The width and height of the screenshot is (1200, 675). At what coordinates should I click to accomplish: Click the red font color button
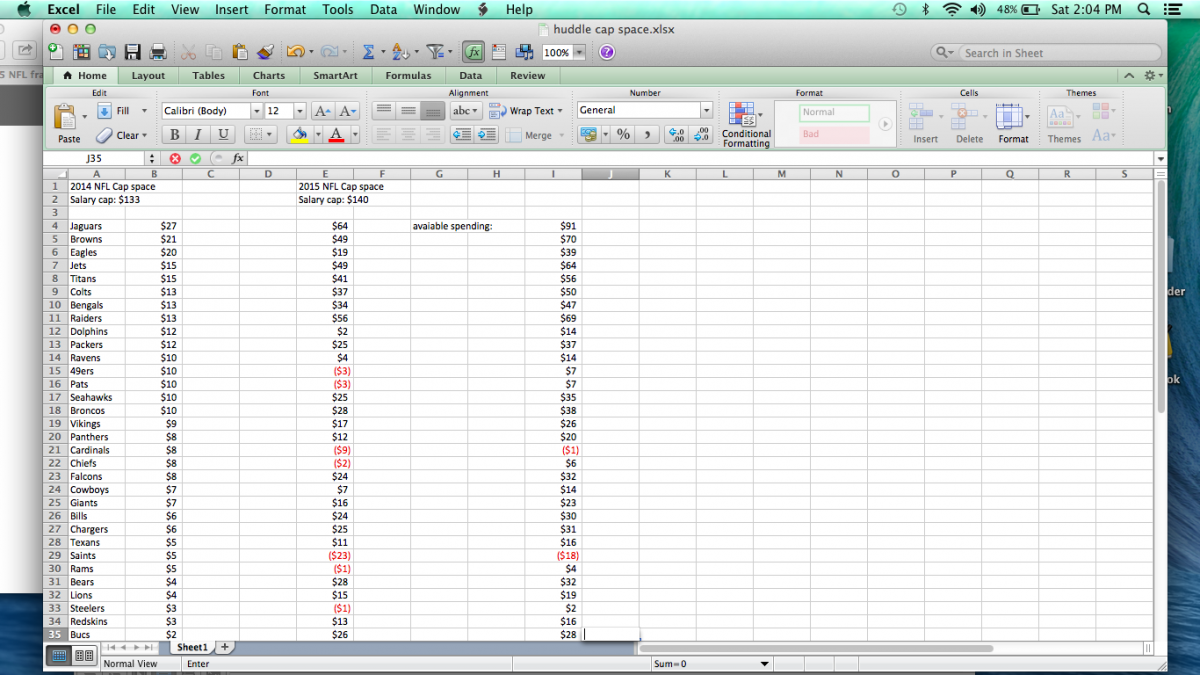335,134
